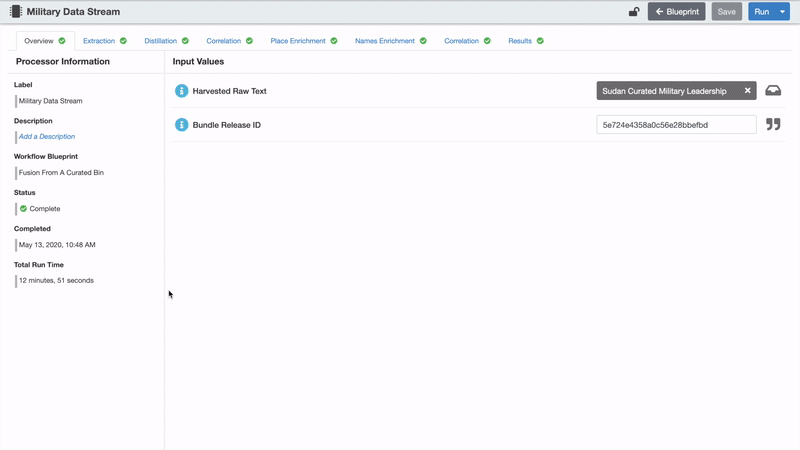
Task: Click the Harvested Raw Text label
Action: click(x=230, y=91)
